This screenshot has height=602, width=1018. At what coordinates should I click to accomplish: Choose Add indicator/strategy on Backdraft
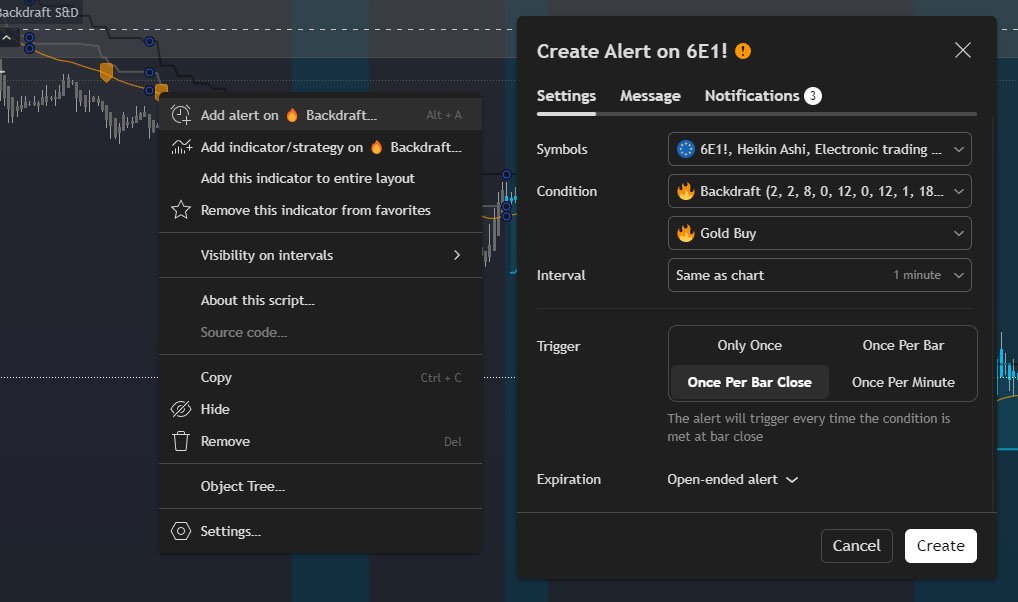(x=320, y=147)
